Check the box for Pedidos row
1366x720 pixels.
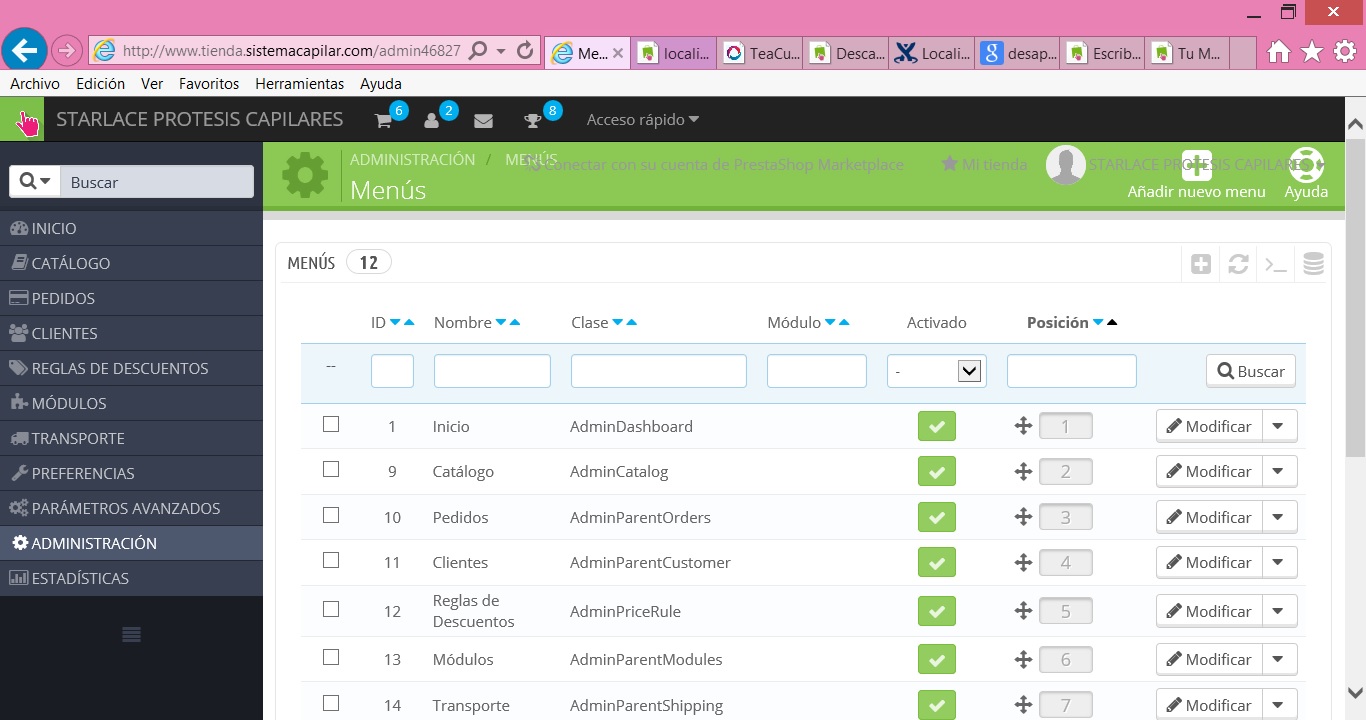pos(331,515)
